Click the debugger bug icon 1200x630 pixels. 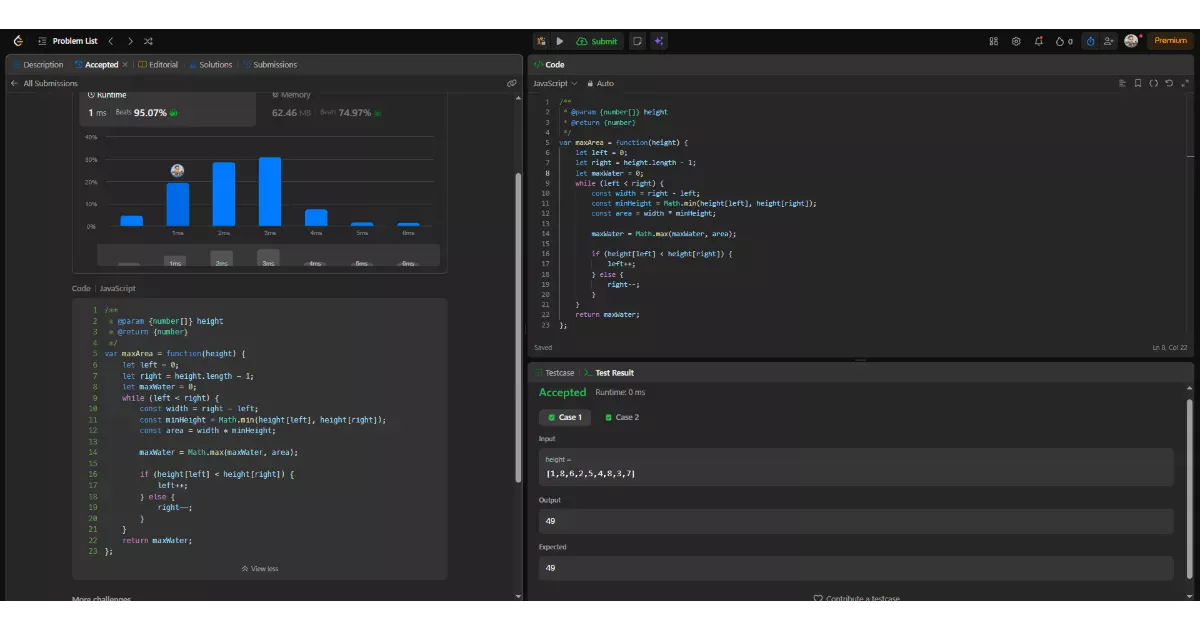541,41
